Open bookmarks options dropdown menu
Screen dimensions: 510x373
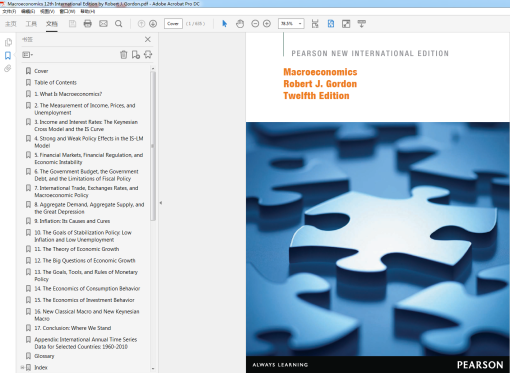[27, 55]
